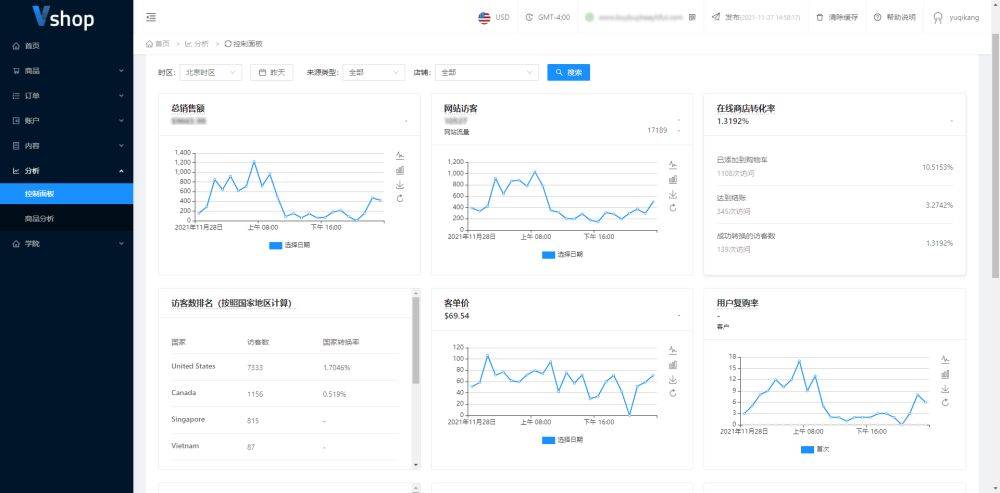
Task: Go to 首页 in the sidebar
Action: (x=66, y=46)
